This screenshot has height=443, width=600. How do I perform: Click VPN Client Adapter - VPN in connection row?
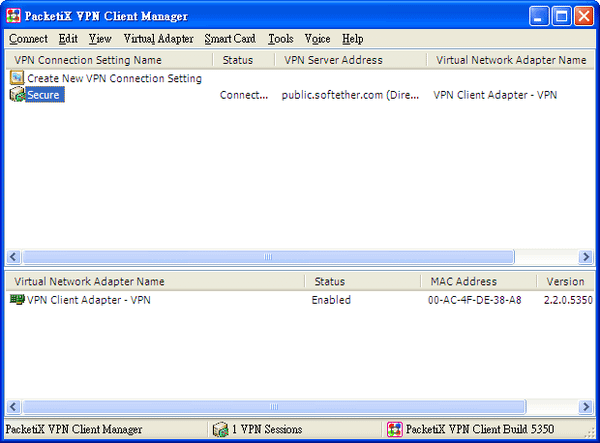(x=495, y=95)
